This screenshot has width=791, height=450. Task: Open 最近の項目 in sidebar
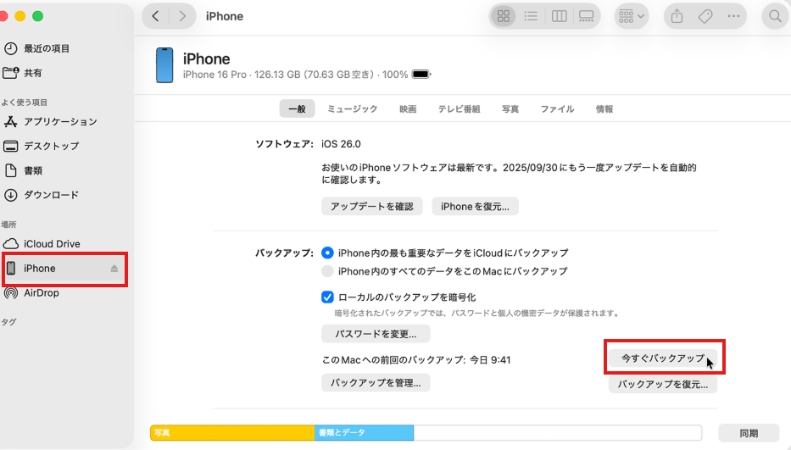(x=36, y=48)
